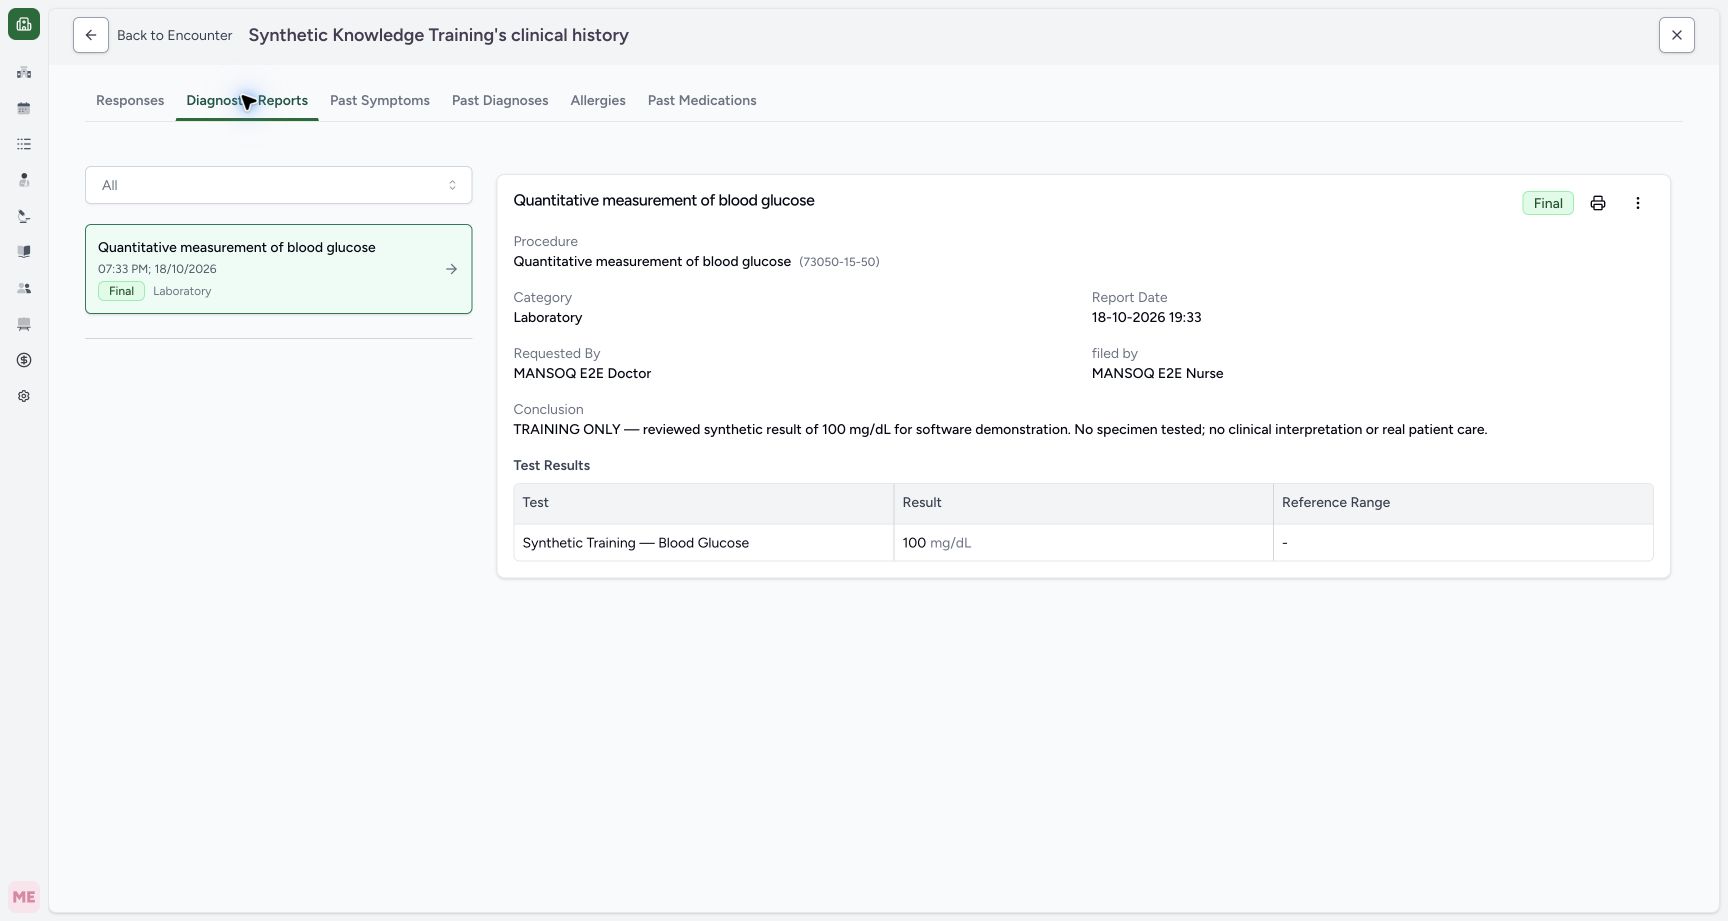Open the ME user avatar

click(24, 897)
